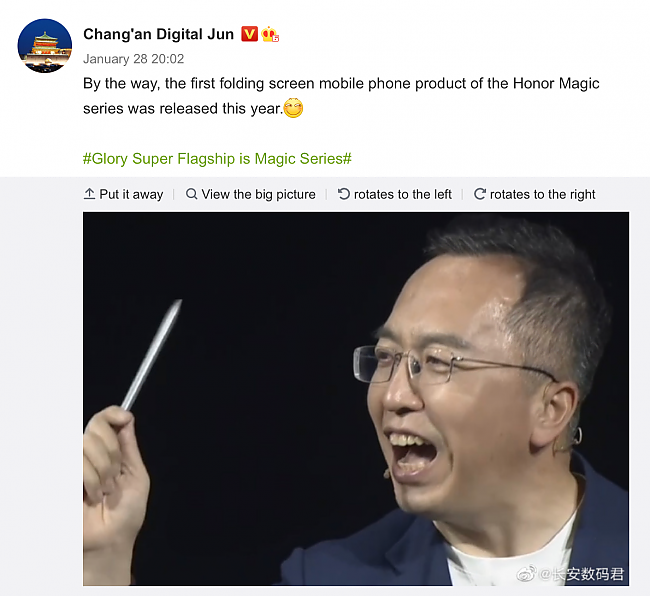The height and width of the screenshot is (596, 650).
Task: Click the stylus pen in the photo
Action: 152,355
